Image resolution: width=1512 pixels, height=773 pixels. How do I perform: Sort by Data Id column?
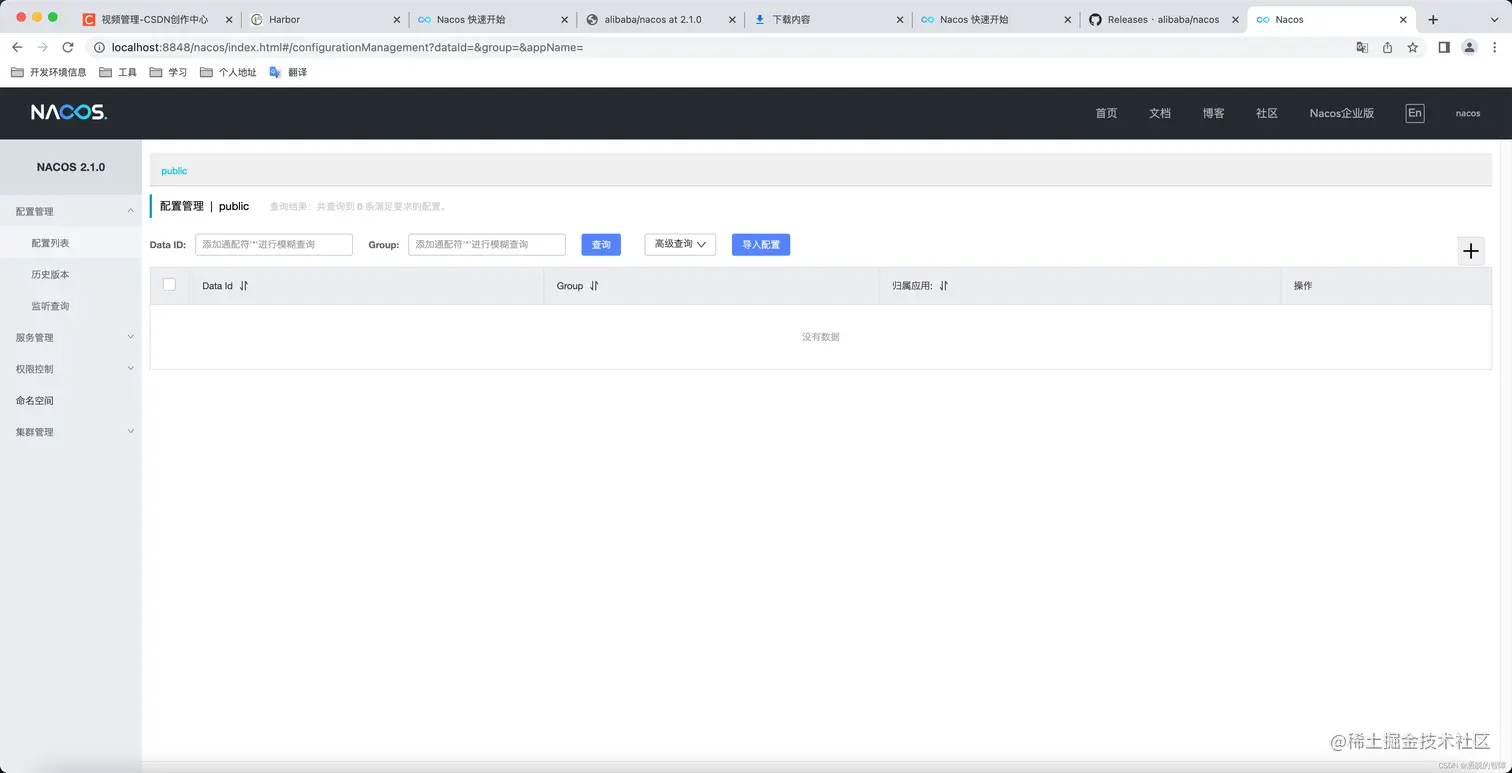coord(244,286)
